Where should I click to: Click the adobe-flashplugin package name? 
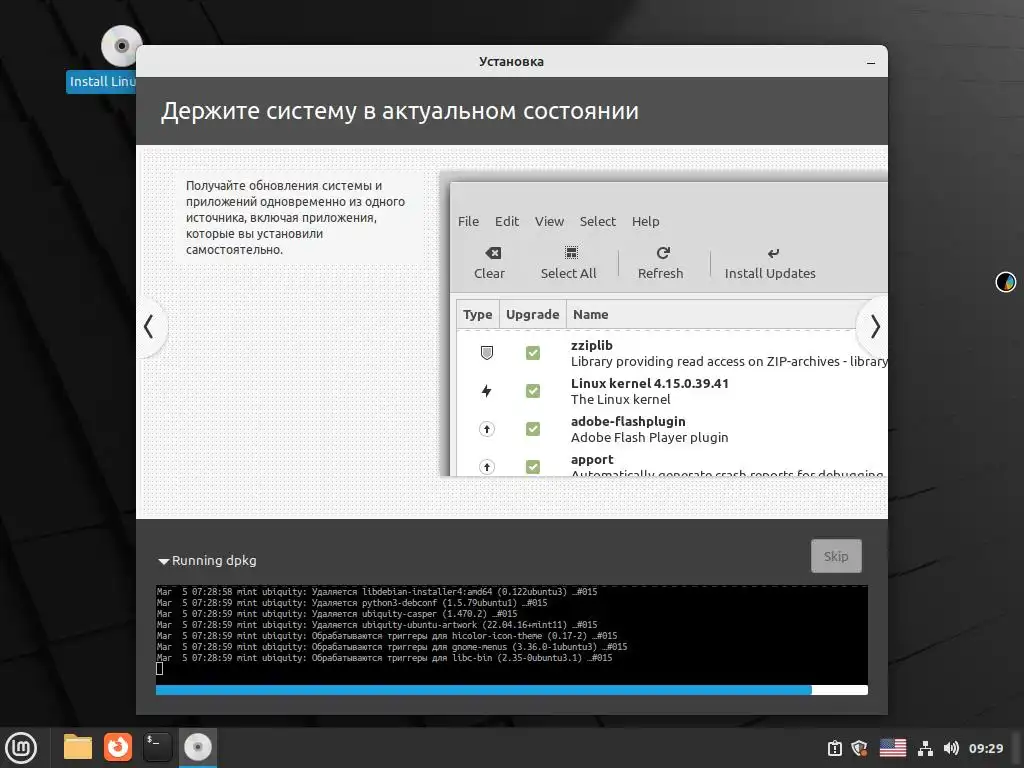click(628, 421)
